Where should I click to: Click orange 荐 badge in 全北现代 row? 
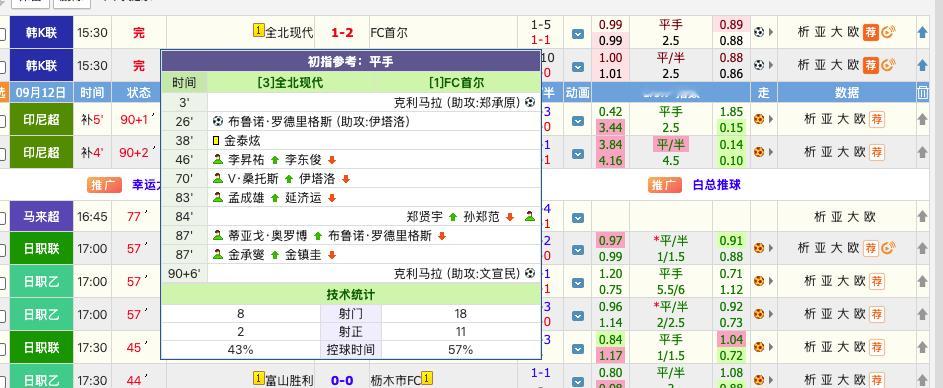[x=870, y=32]
